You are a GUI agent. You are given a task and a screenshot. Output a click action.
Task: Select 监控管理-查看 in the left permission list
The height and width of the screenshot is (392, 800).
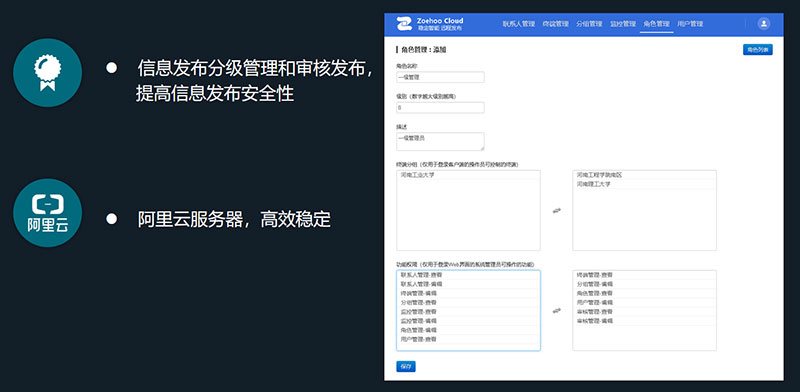(x=468, y=312)
